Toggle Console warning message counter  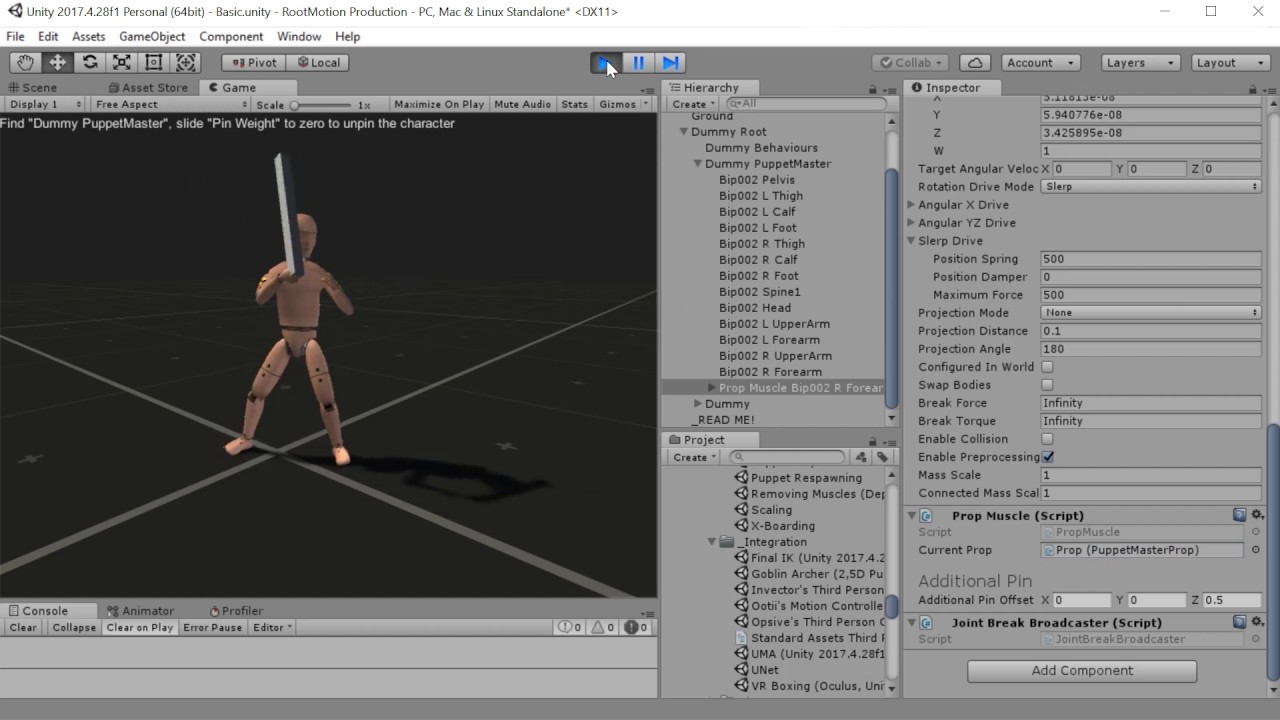(603, 628)
